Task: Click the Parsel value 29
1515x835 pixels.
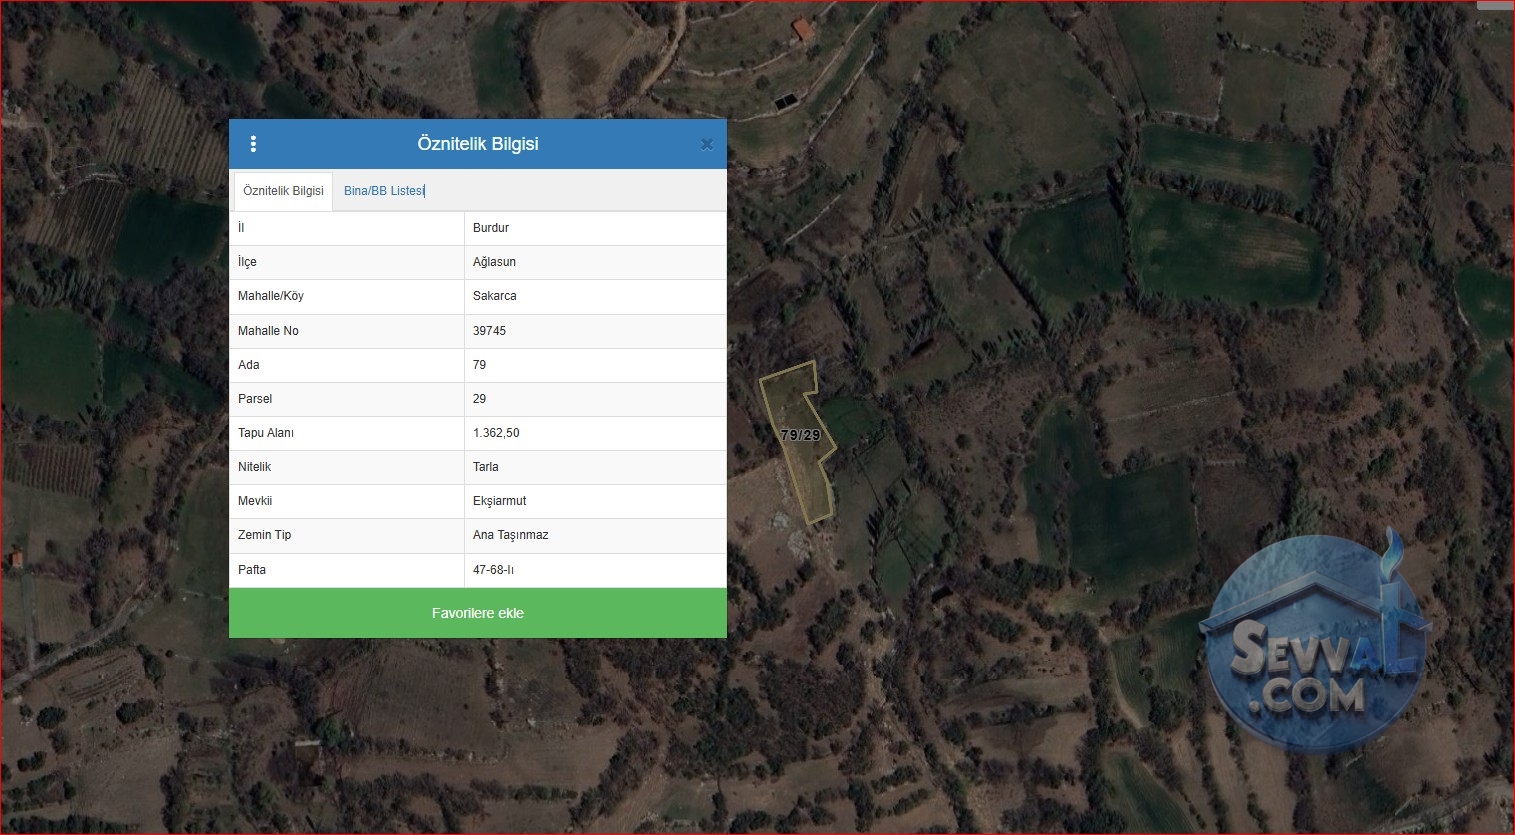Action: coord(480,399)
